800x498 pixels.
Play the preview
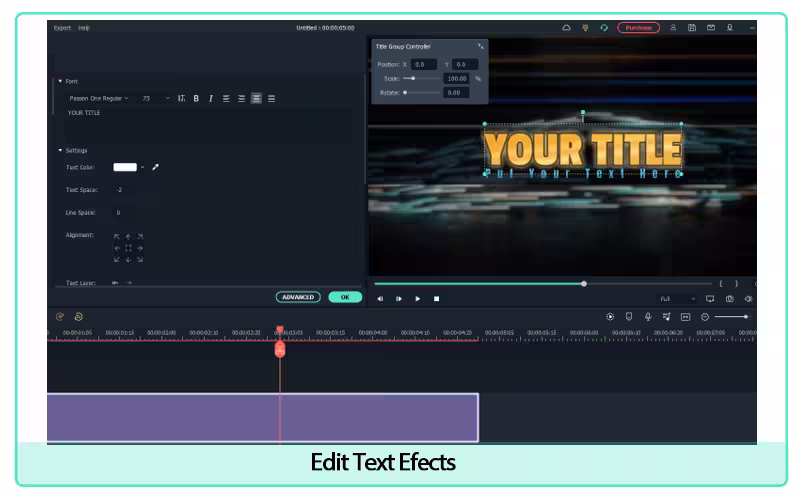pyautogui.click(x=417, y=298)
